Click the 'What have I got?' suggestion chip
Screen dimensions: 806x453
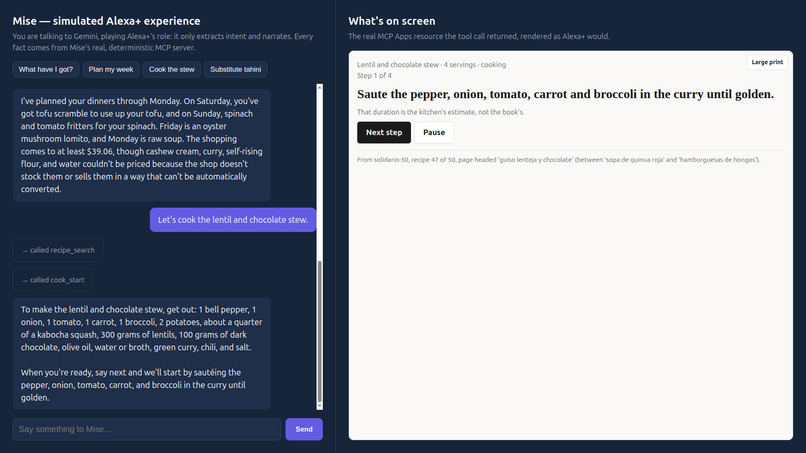pos(46,69)
